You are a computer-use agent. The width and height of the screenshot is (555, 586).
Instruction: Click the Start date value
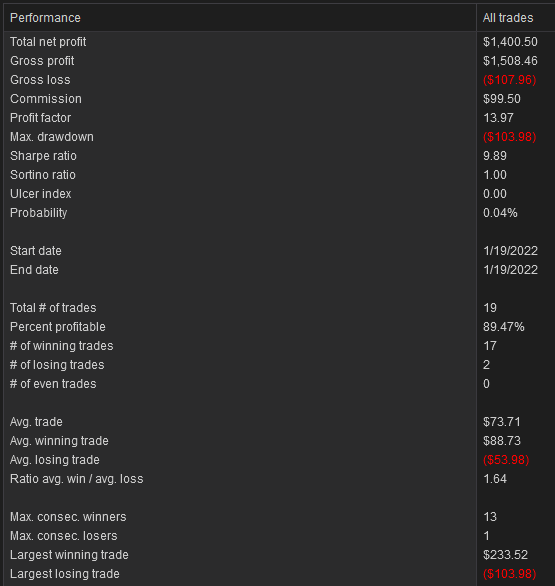point(510,251)
